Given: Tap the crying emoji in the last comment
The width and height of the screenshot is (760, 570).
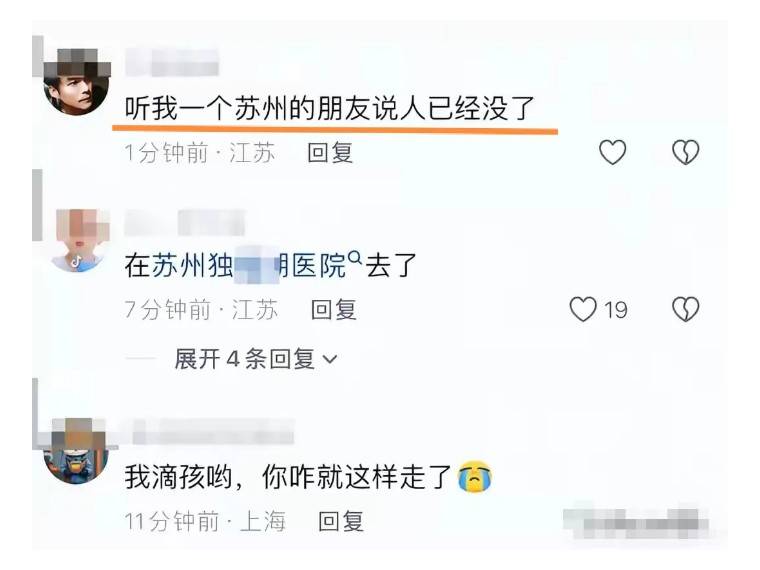Looking at the screenshot, I should point(475,477).
